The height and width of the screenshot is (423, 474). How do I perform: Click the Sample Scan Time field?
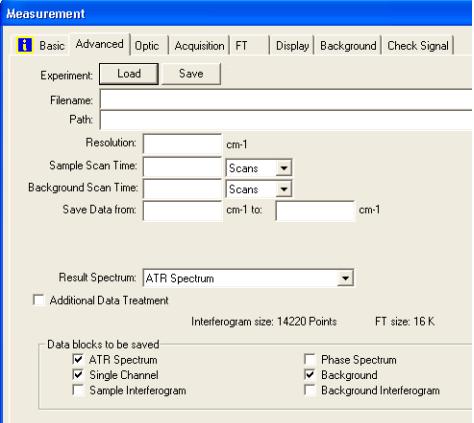182,167
